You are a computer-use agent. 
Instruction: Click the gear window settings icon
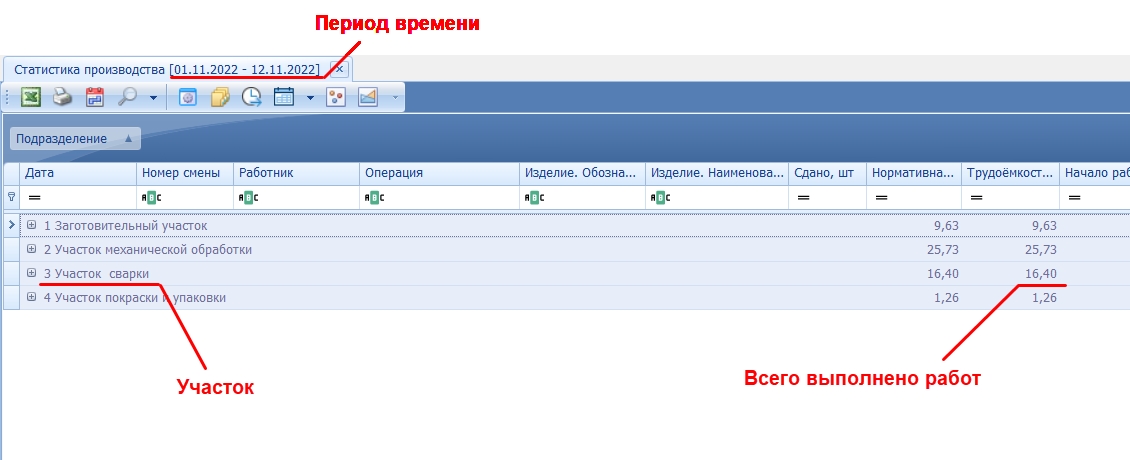coord(187,97)
